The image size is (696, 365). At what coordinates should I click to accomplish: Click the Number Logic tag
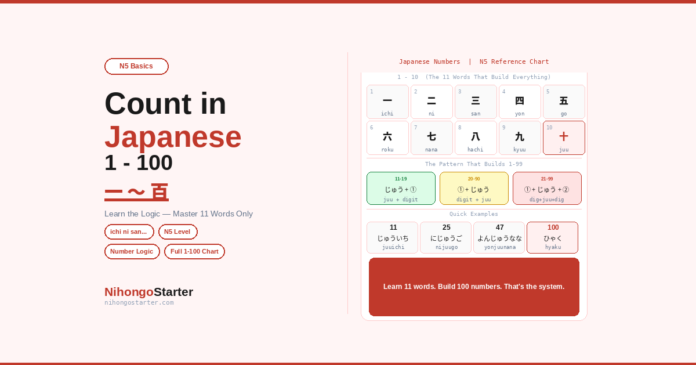(x=132, y=251)
